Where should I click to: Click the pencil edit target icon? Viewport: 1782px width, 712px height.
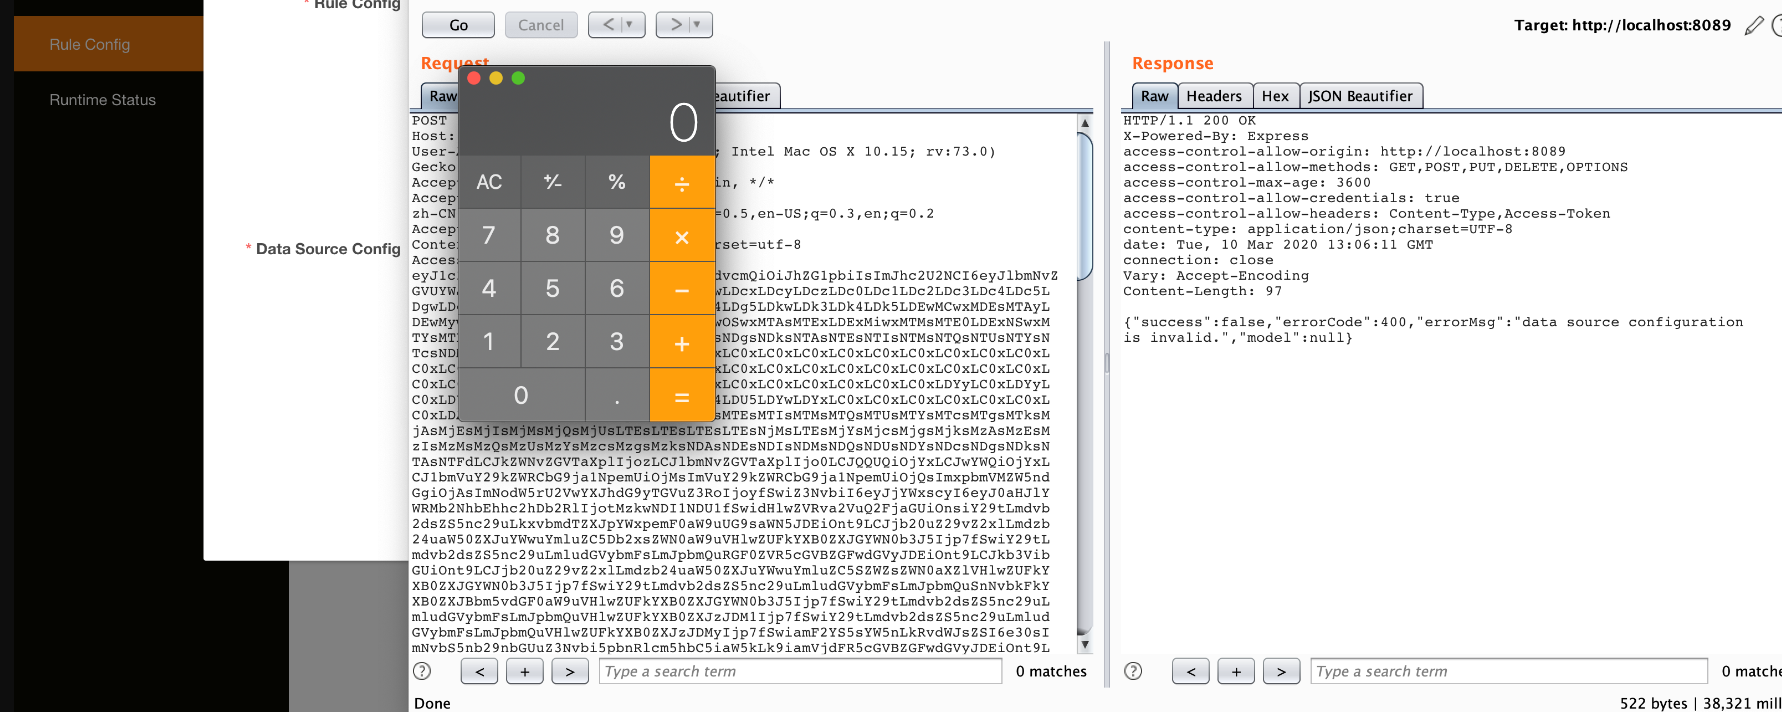[1754, 25]
